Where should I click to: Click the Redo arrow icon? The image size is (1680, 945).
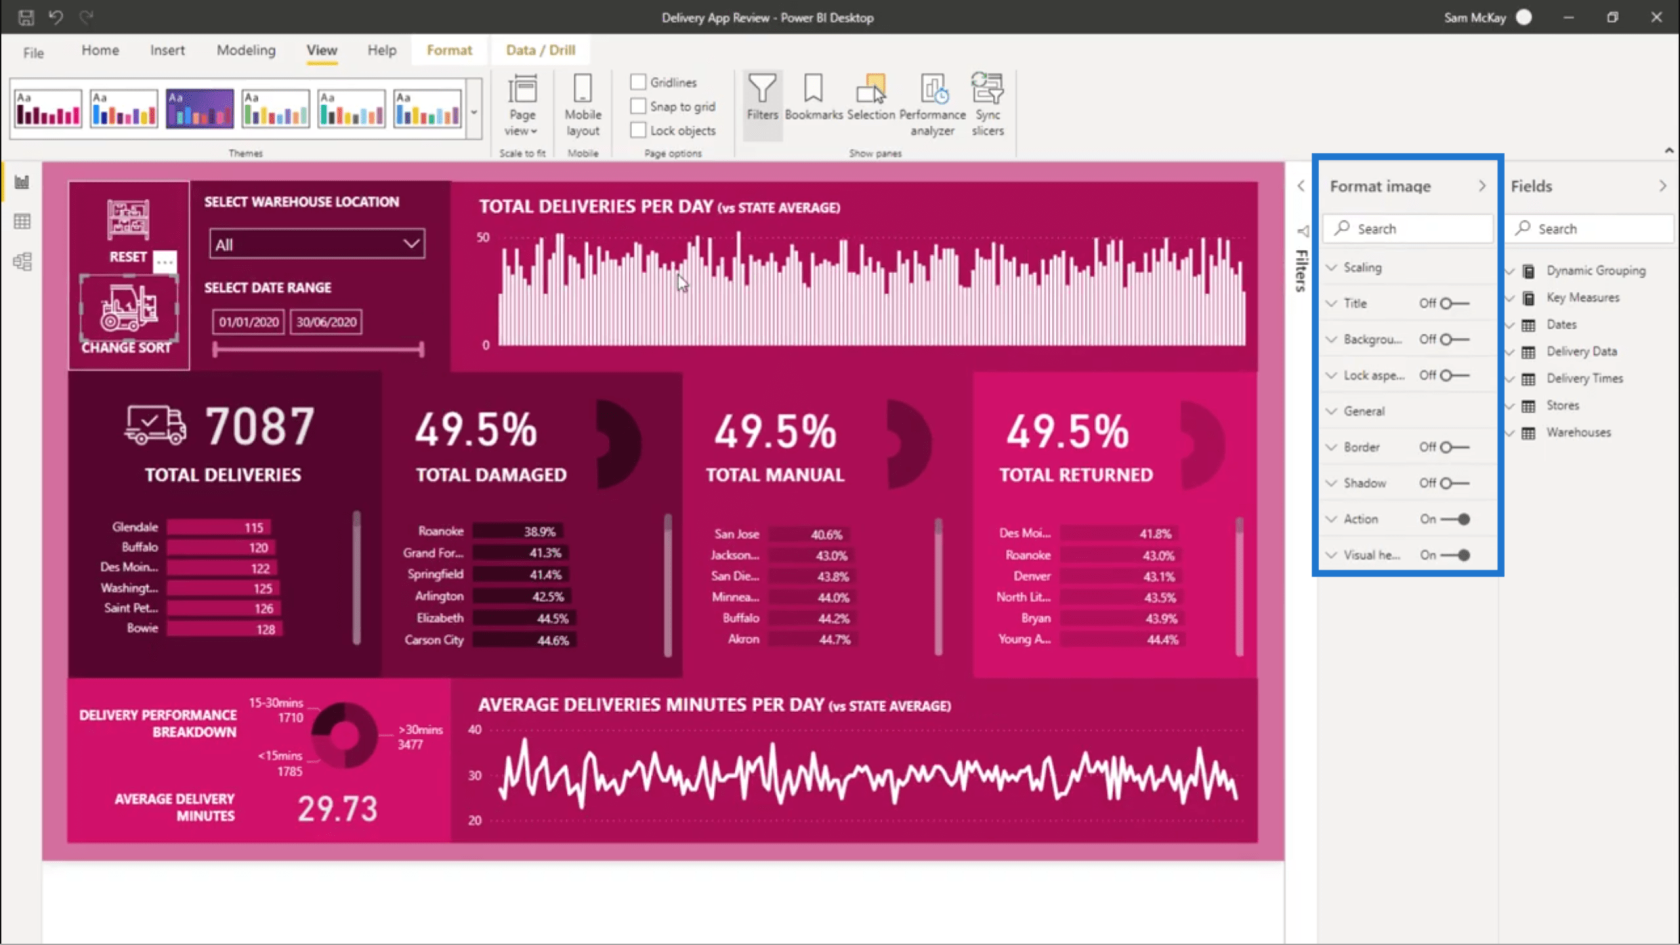pos(87,17)
